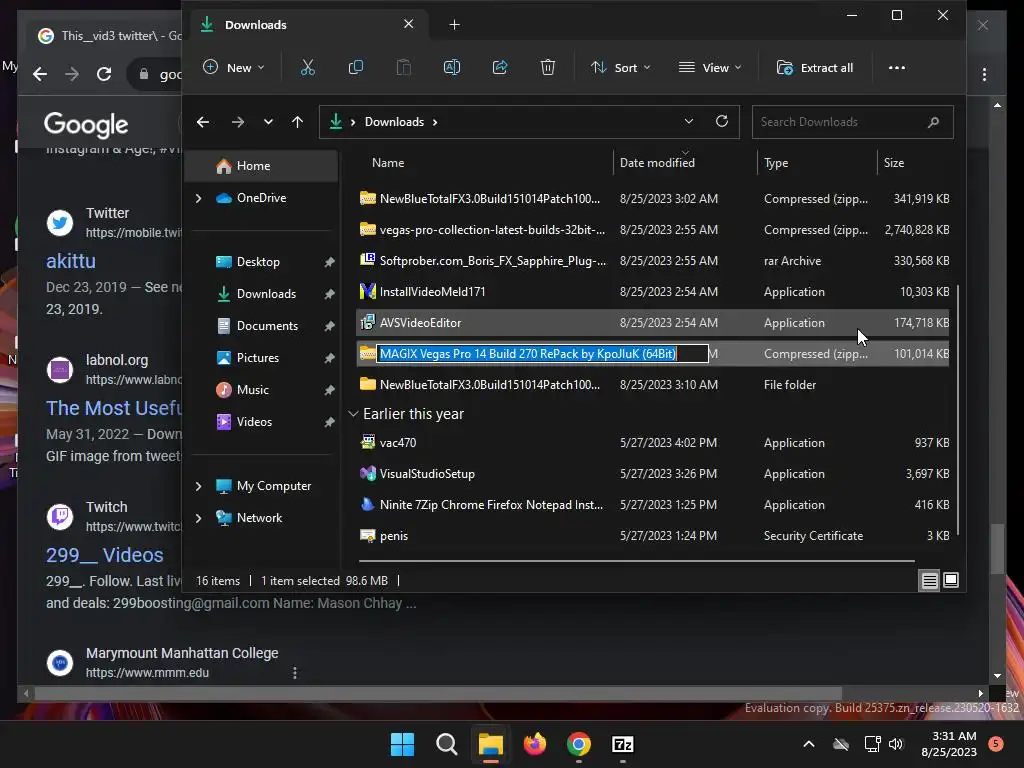This screenshot has width=1024, height=768.
Task: Click the Rename icon in toolbar
Action: click(x=452, y=67)
